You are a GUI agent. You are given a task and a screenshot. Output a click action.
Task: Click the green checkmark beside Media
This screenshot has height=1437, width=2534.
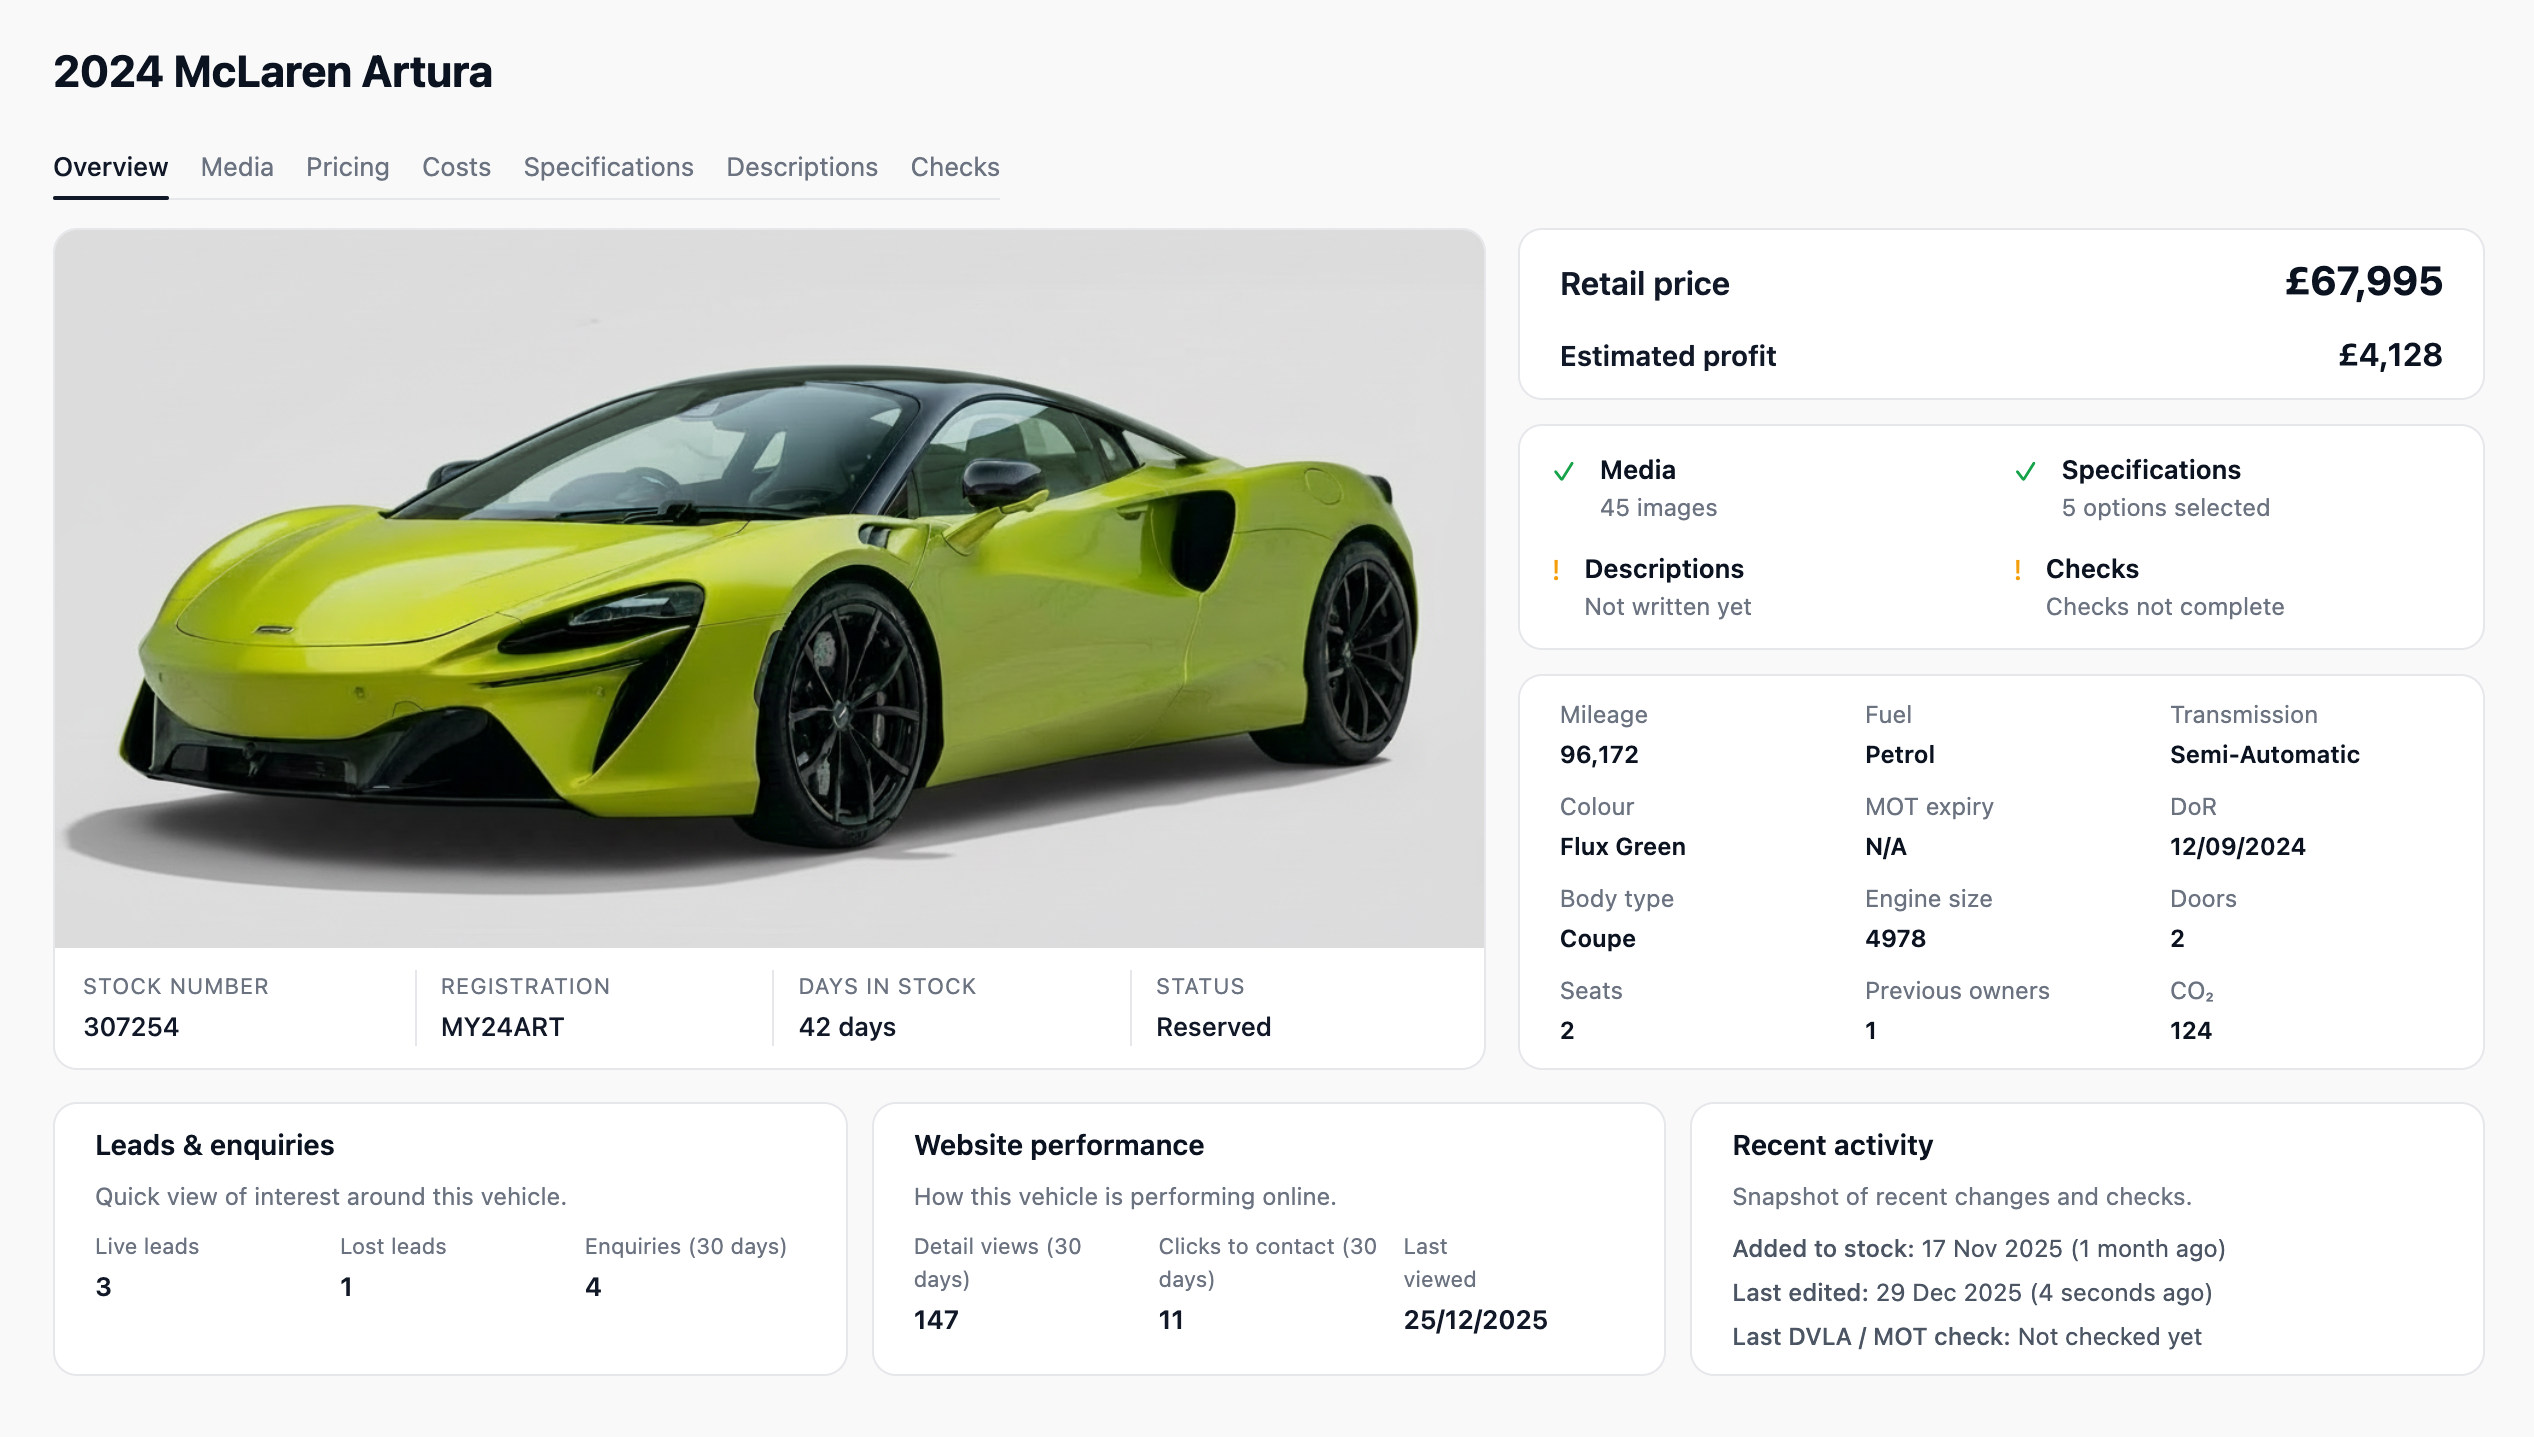1564,470
